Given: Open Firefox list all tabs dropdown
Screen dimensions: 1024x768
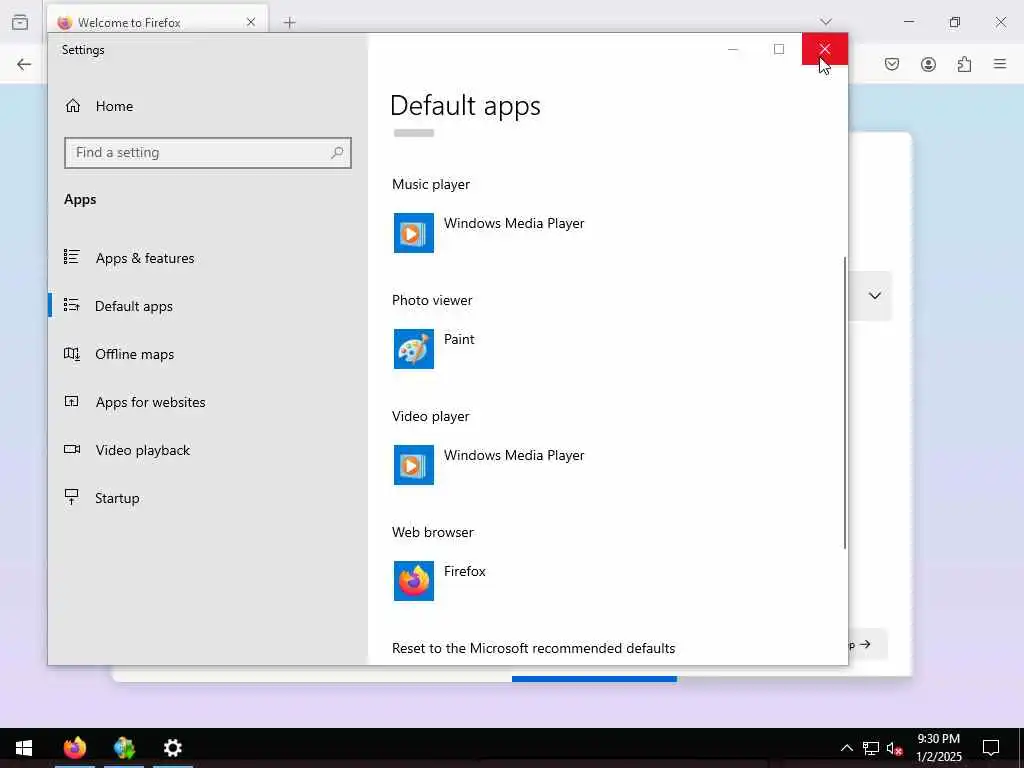Looking at the screenshot, I should (826, 22).
